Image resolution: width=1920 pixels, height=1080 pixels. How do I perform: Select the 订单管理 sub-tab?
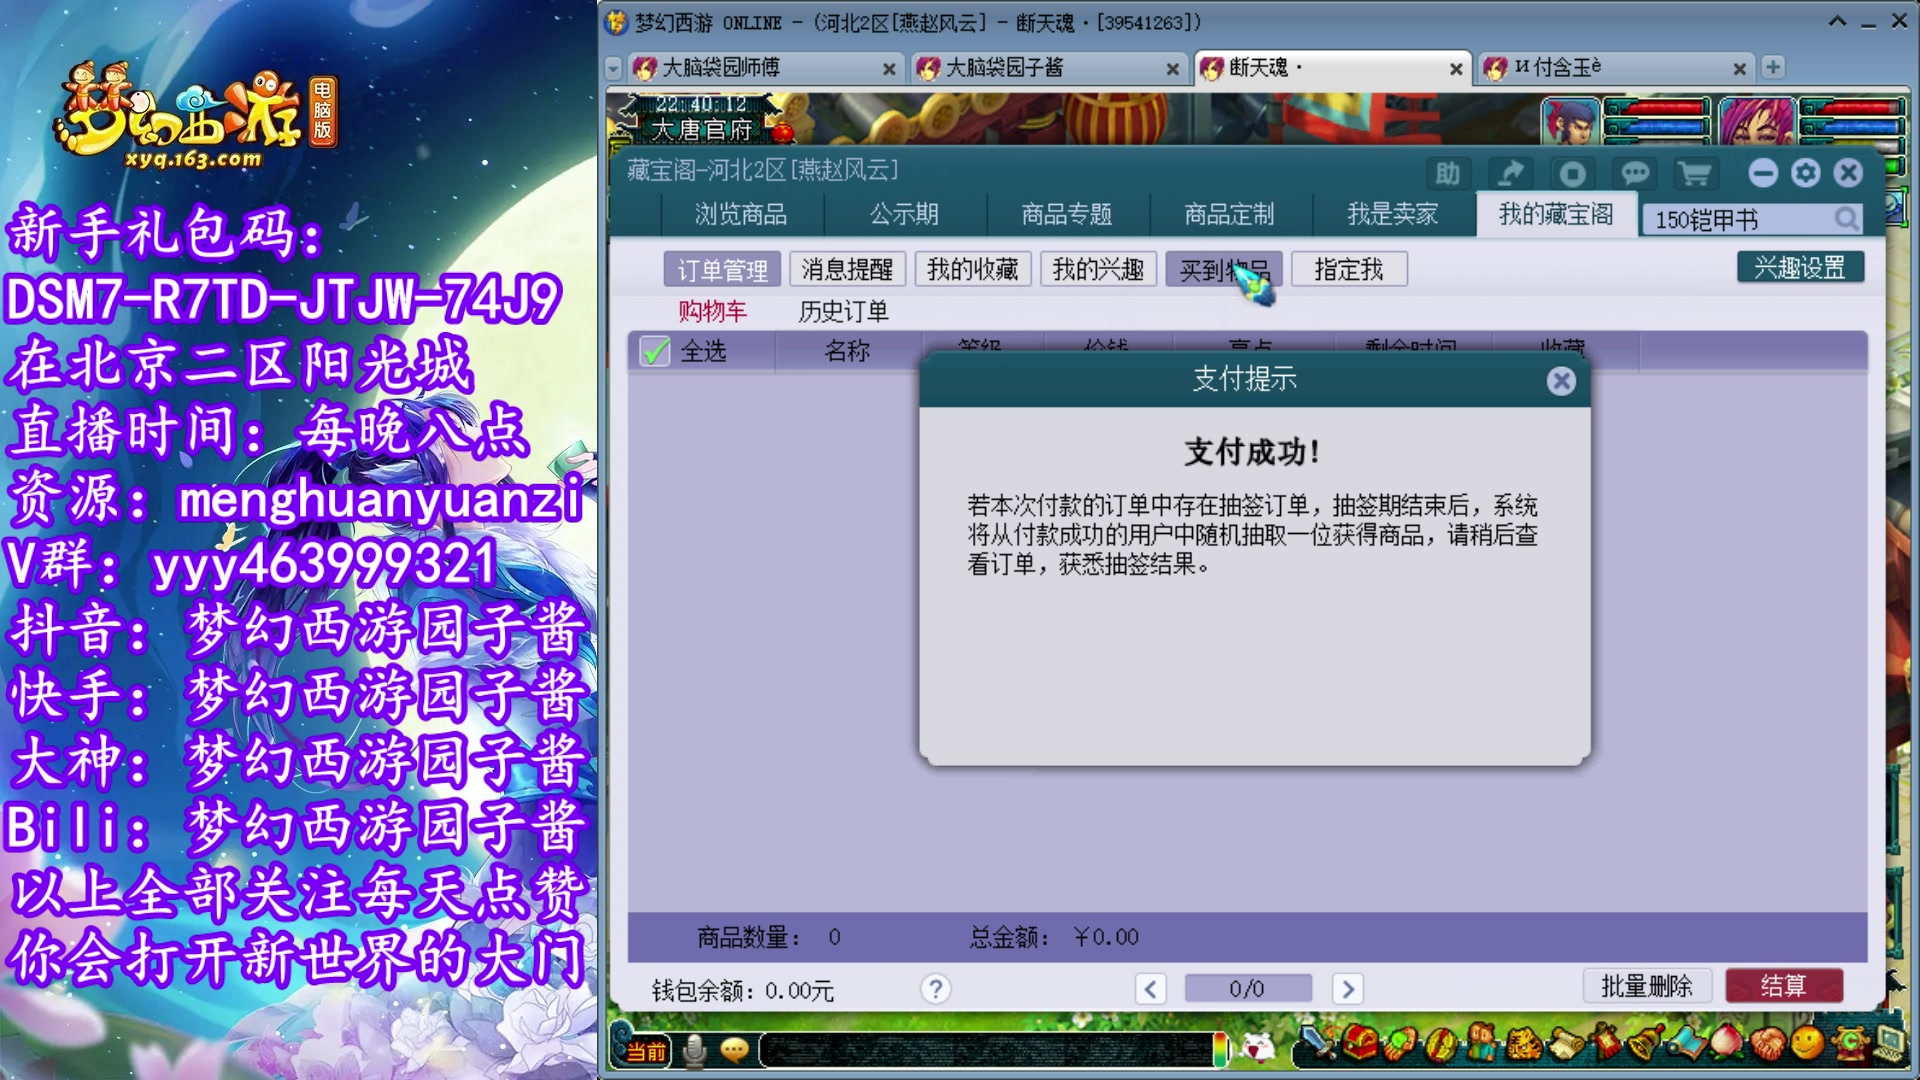tap(723, 270)
